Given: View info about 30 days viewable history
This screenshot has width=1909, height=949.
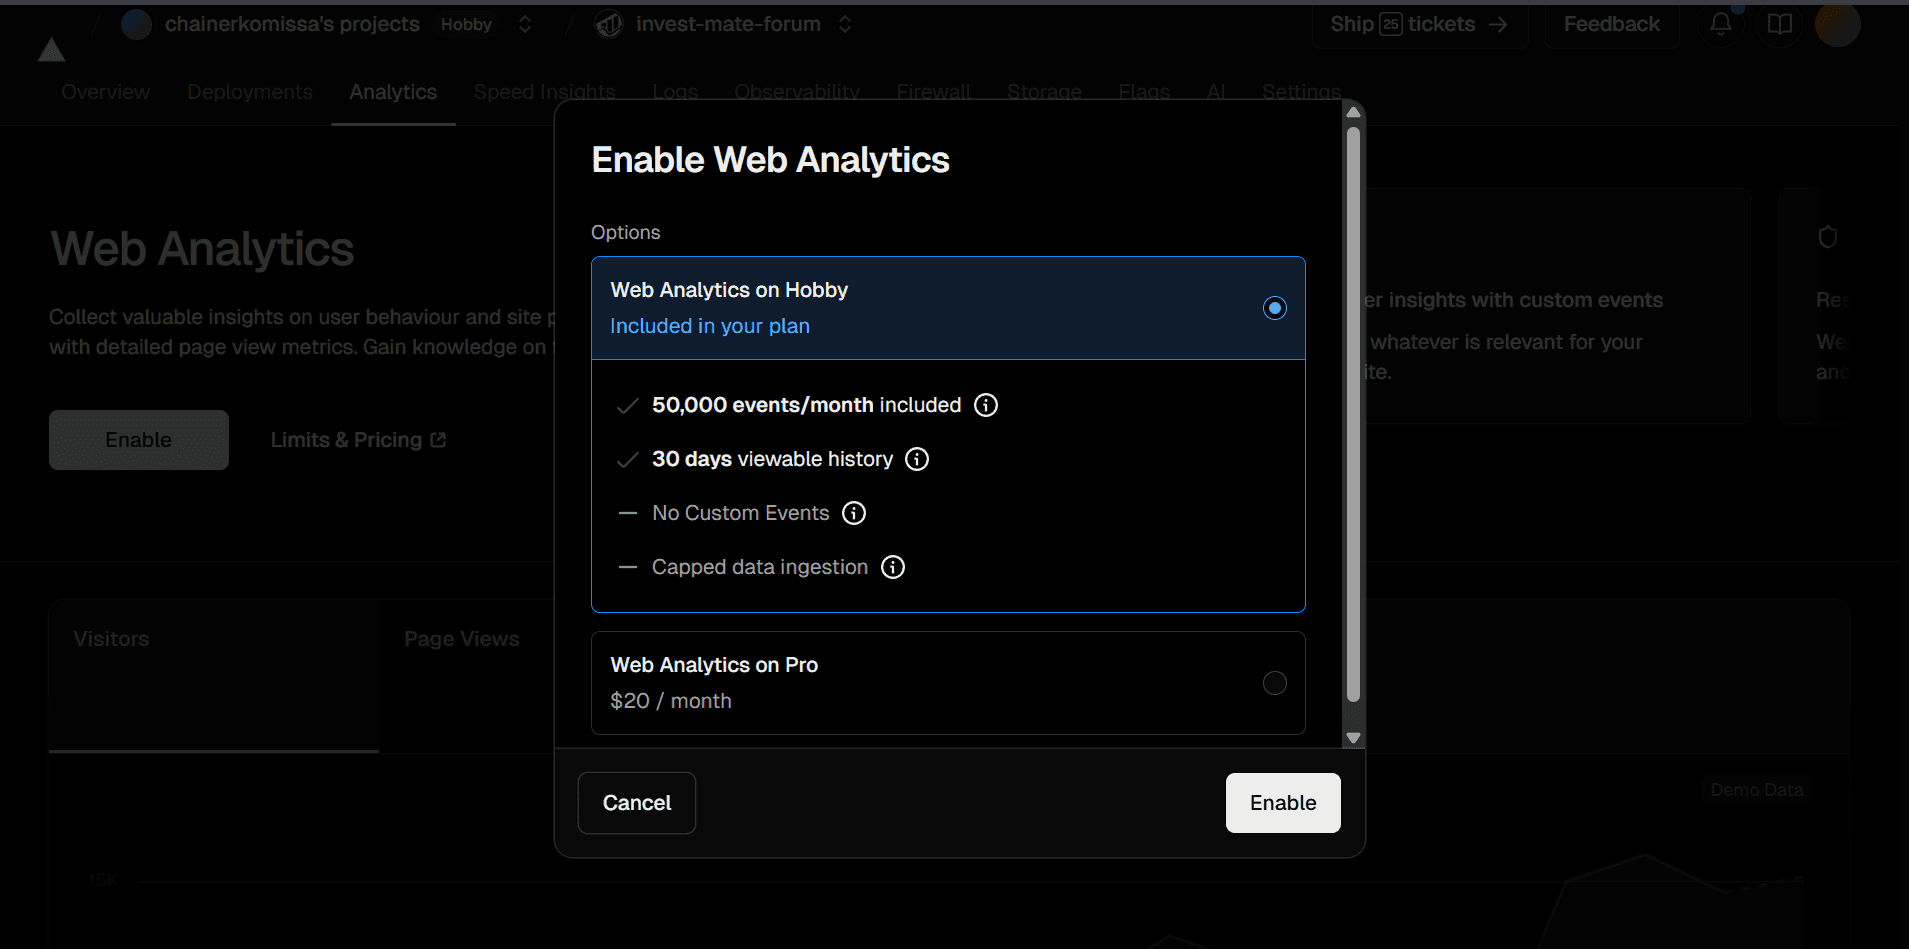Looking at the screenshot, I should pos(916,459).
